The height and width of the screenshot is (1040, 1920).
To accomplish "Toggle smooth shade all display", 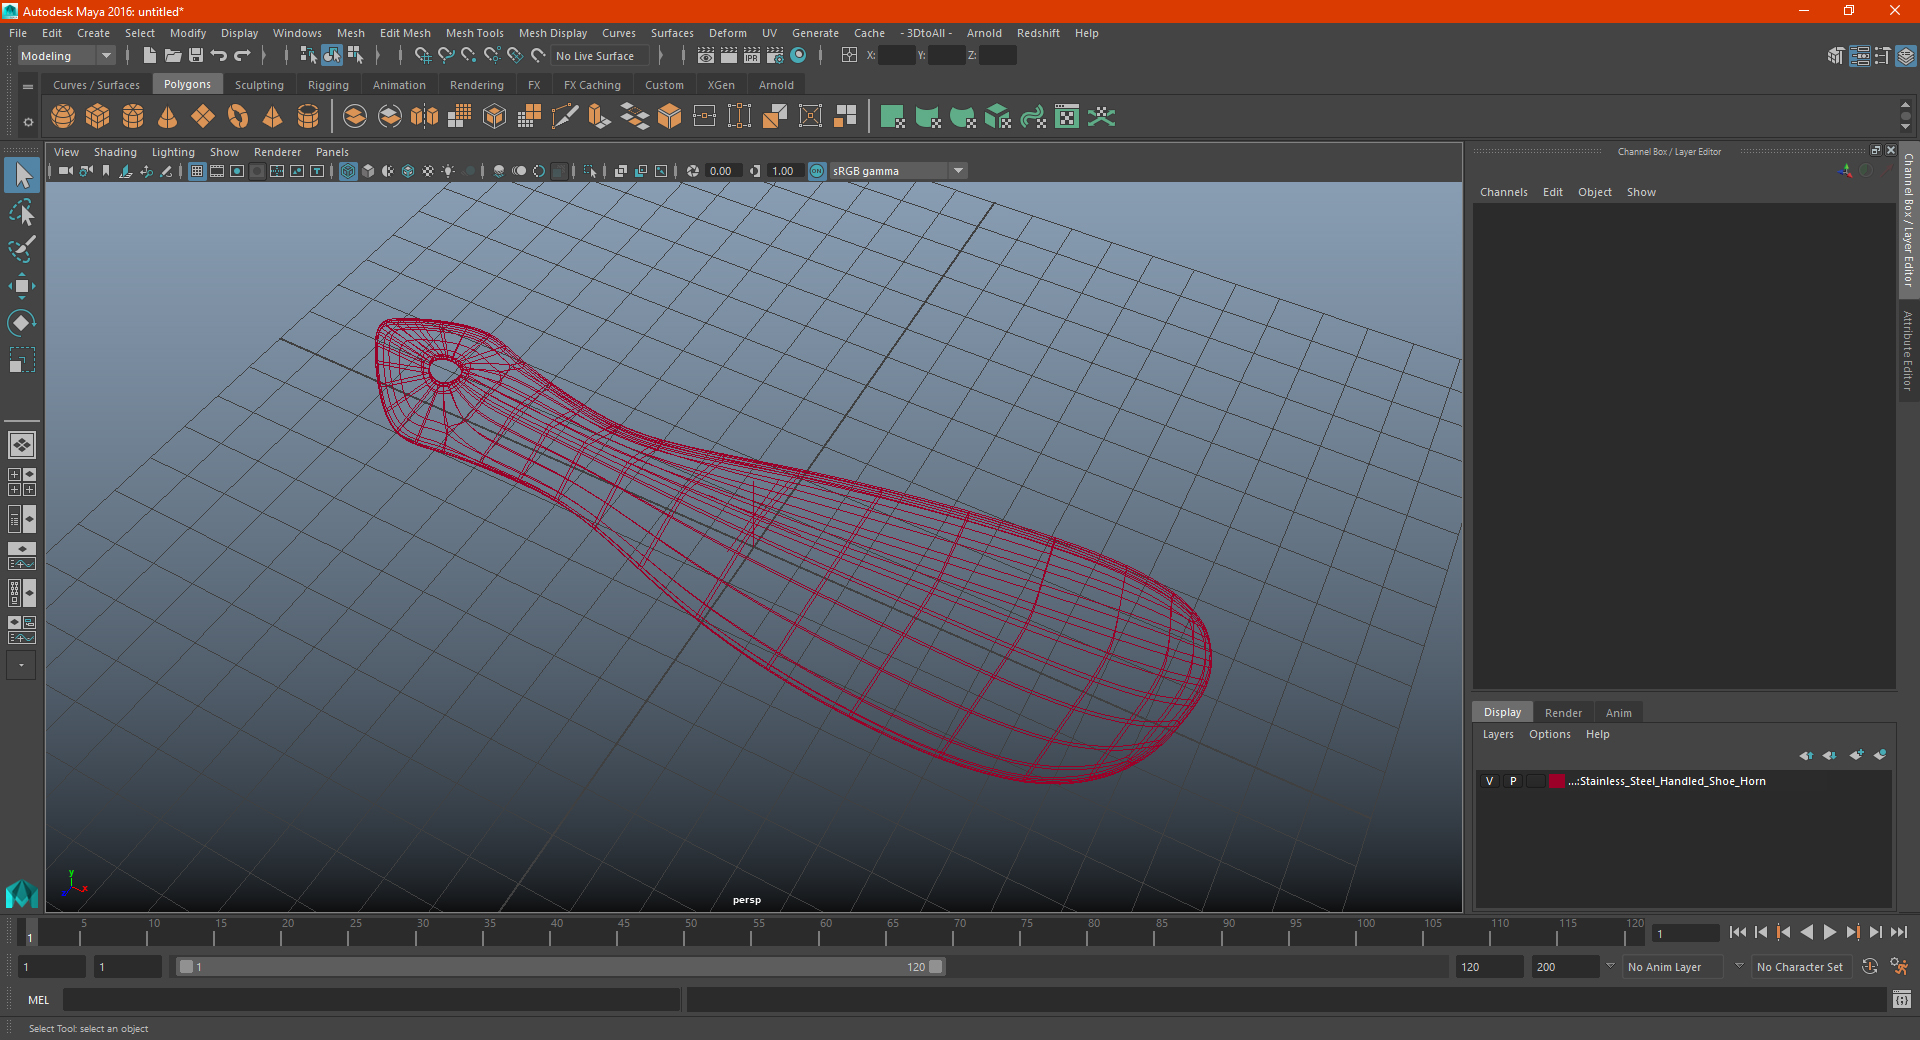I will (368, 171).
